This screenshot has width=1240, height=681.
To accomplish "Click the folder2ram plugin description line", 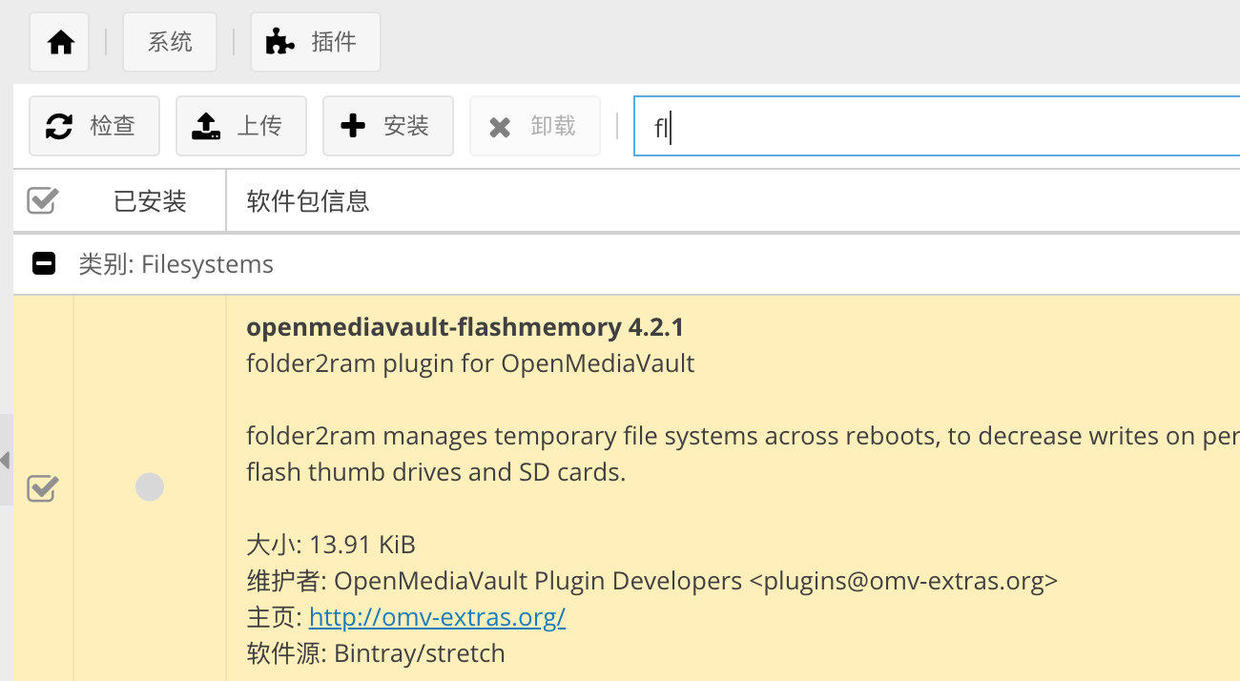I will (x=470, y=362).
